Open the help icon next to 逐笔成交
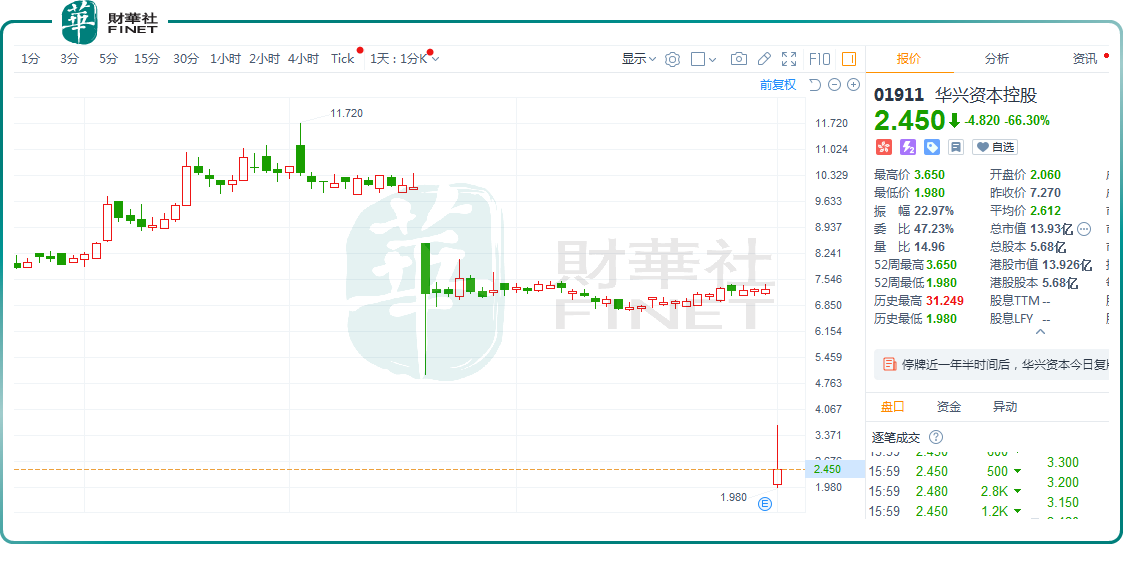This screenshot has height=564, width=1123. [x=936, y=437]
